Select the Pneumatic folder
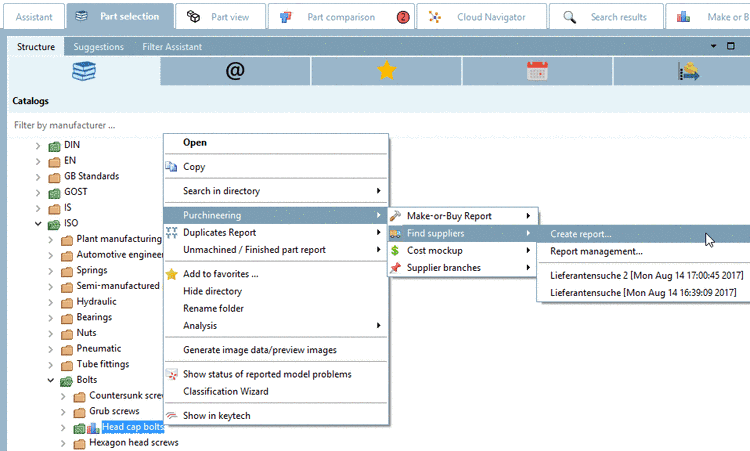The image size is (750, 451). 99,349
